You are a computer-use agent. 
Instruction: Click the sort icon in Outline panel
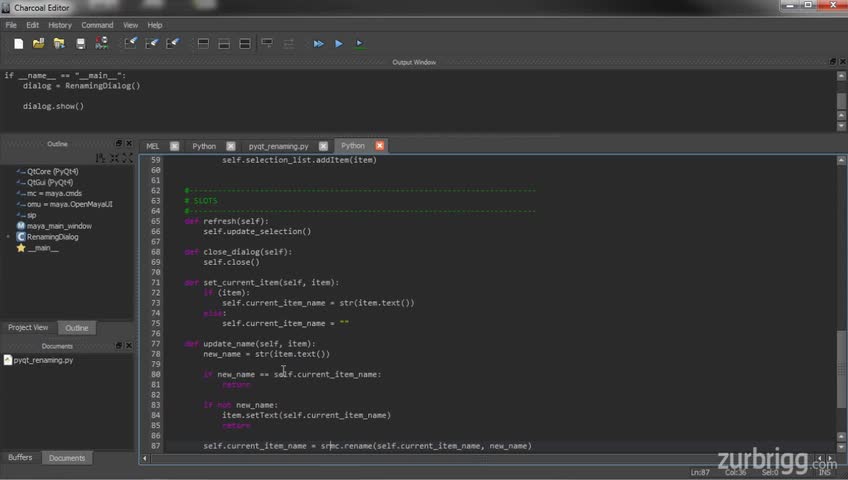(100, 158)
